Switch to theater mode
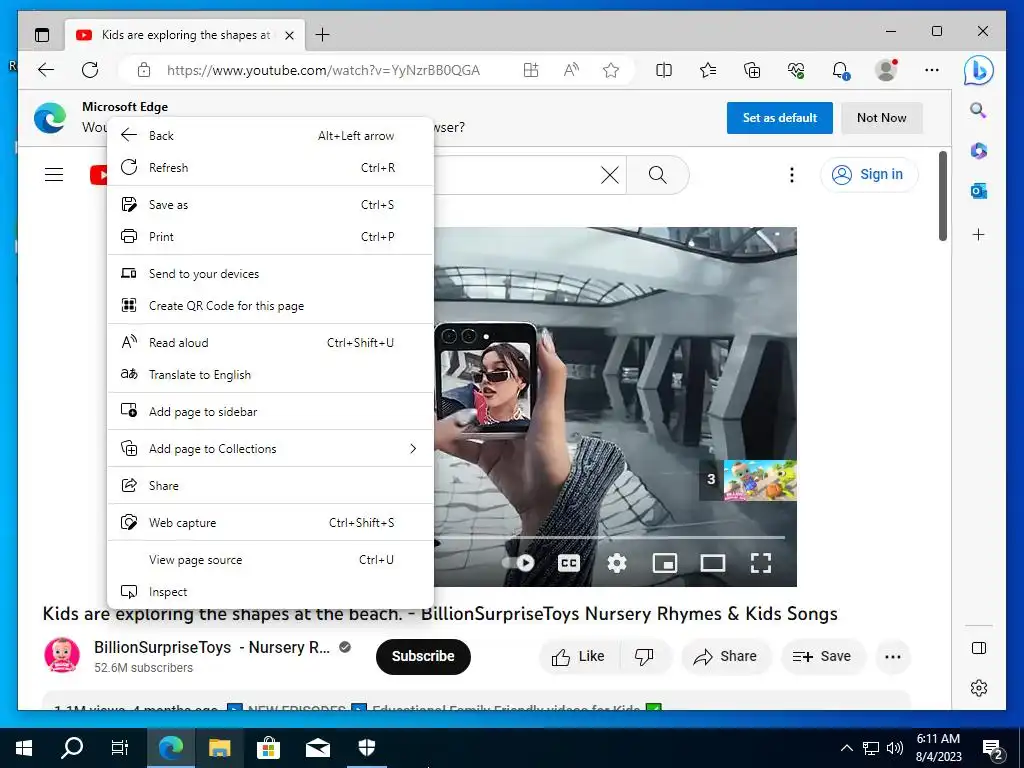Viewport: 1024px width, 768px height. coord(712,563)
